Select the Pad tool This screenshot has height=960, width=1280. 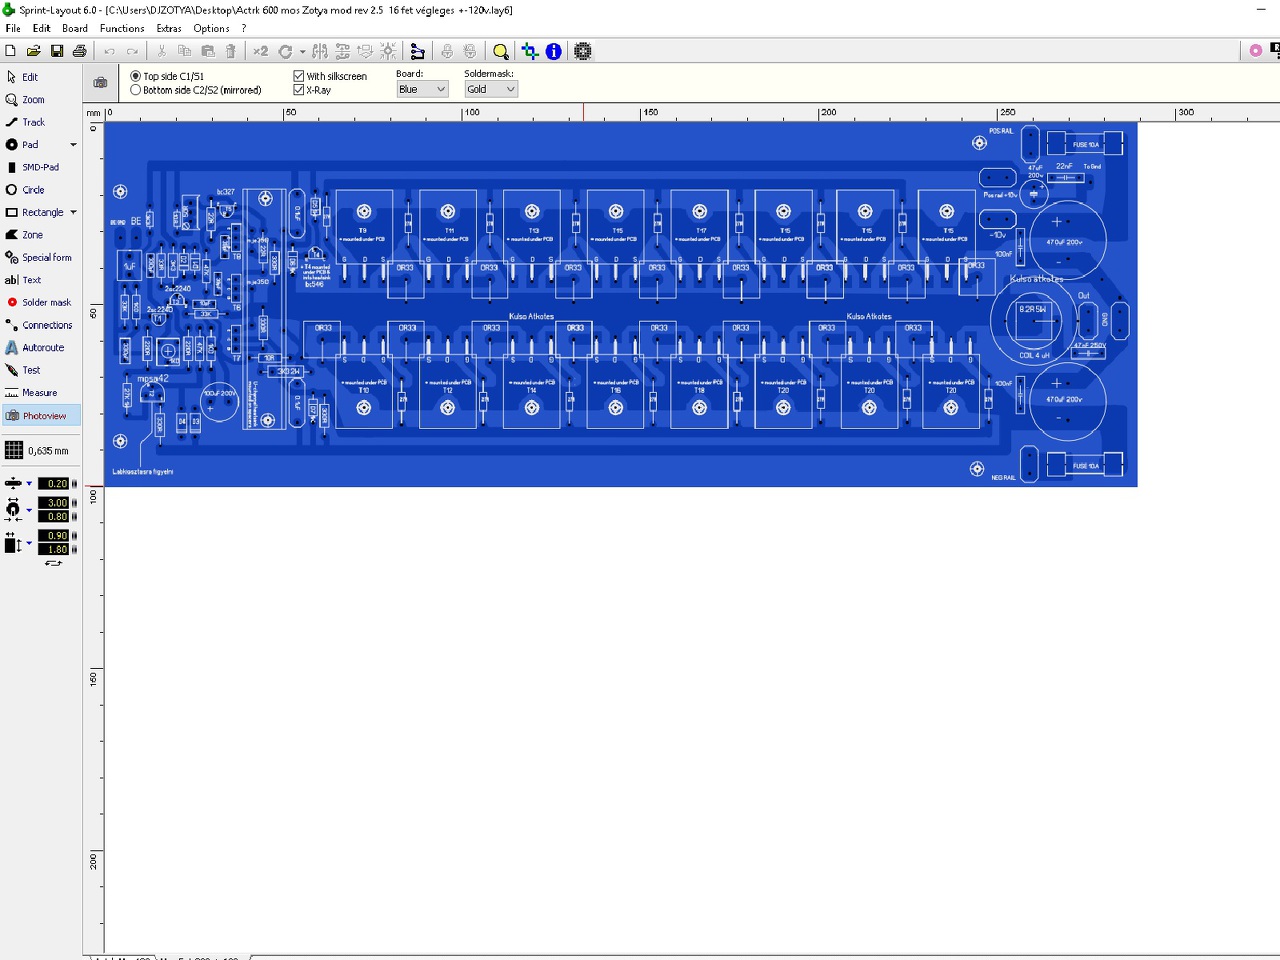tap(32, 145)
